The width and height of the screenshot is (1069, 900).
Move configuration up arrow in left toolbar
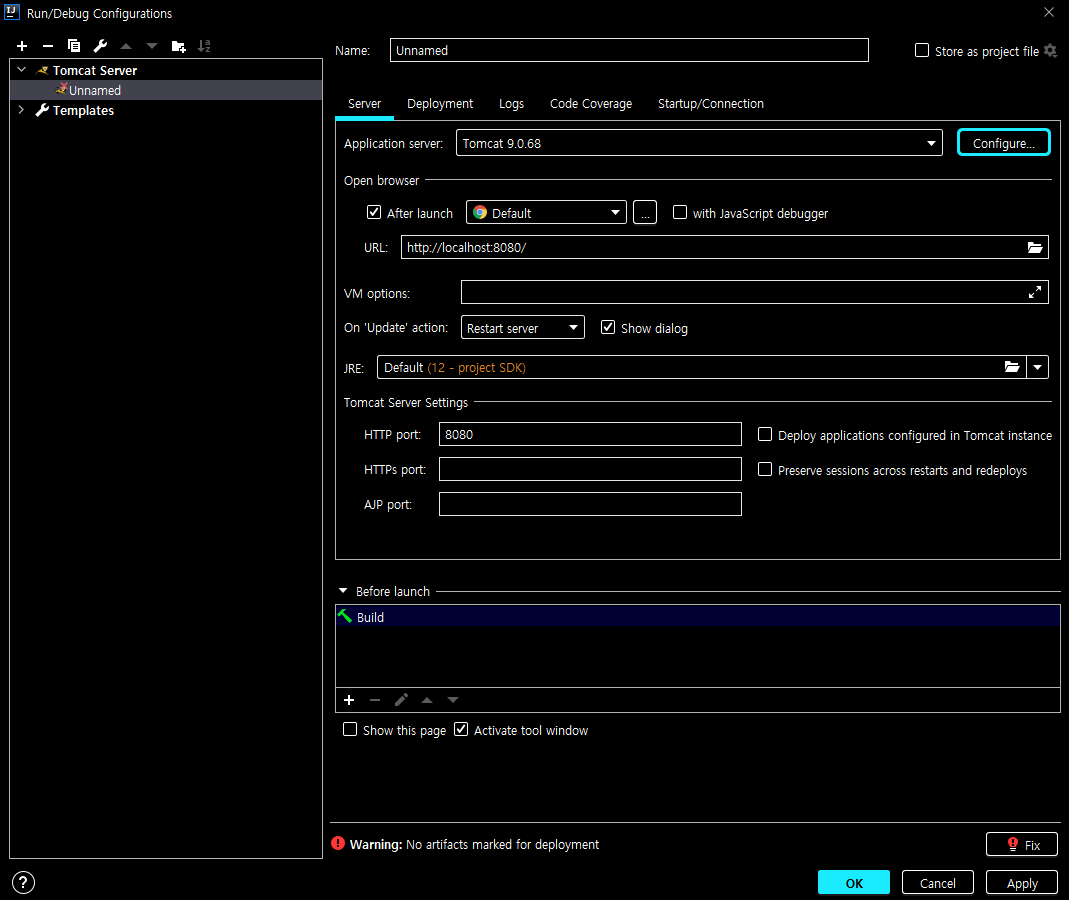(x=126, y=46)
